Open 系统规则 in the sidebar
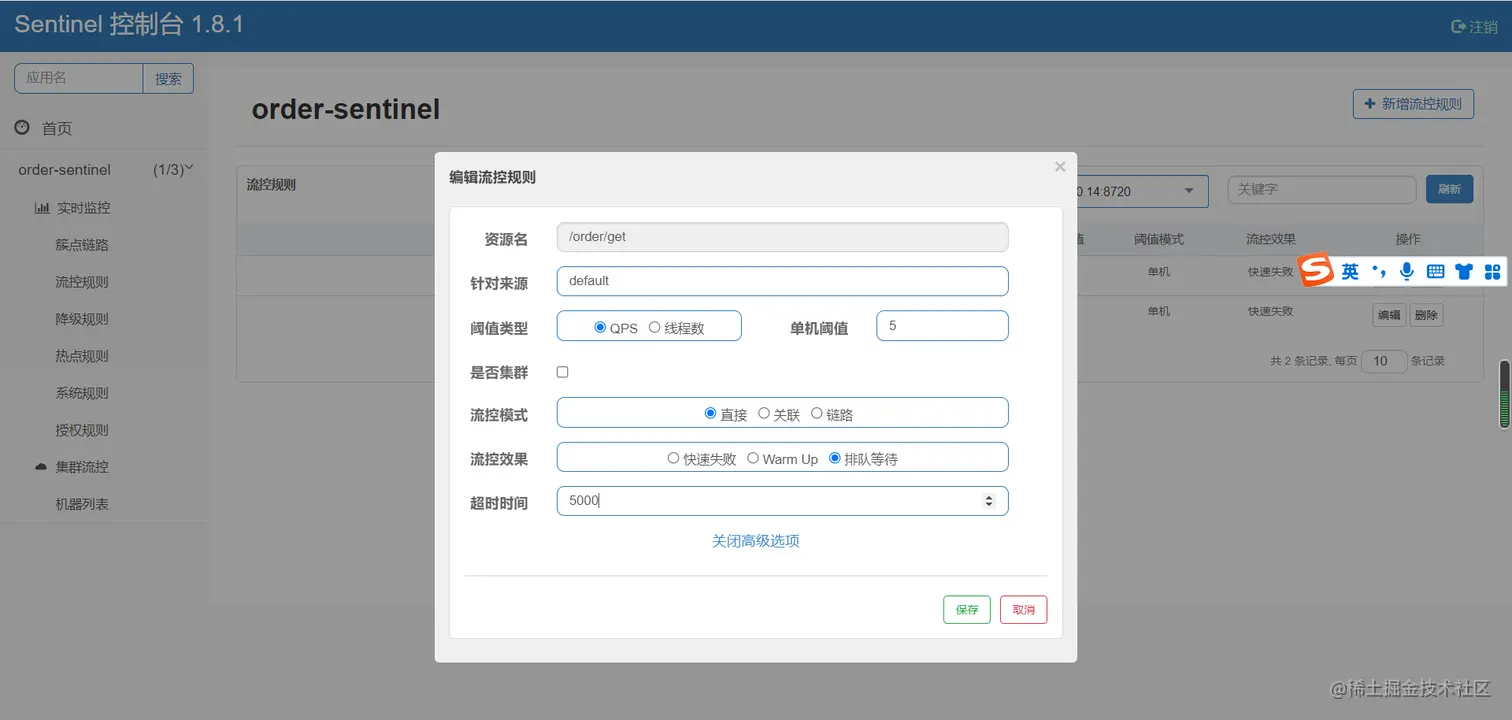This screenshot has height=720, width=1512. [x=82, y=393]
